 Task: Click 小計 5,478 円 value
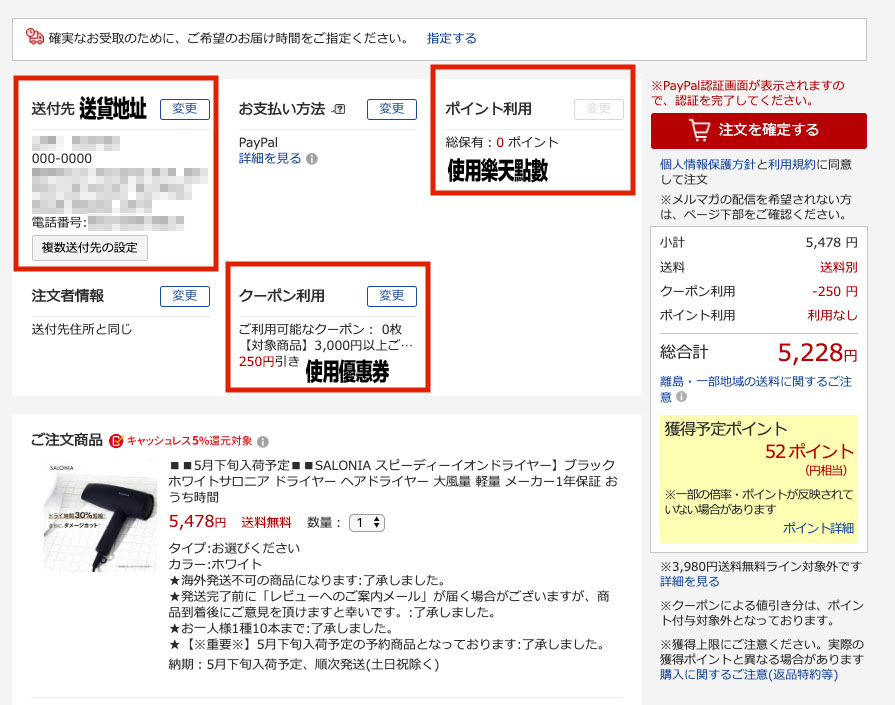tap(831, 243)
